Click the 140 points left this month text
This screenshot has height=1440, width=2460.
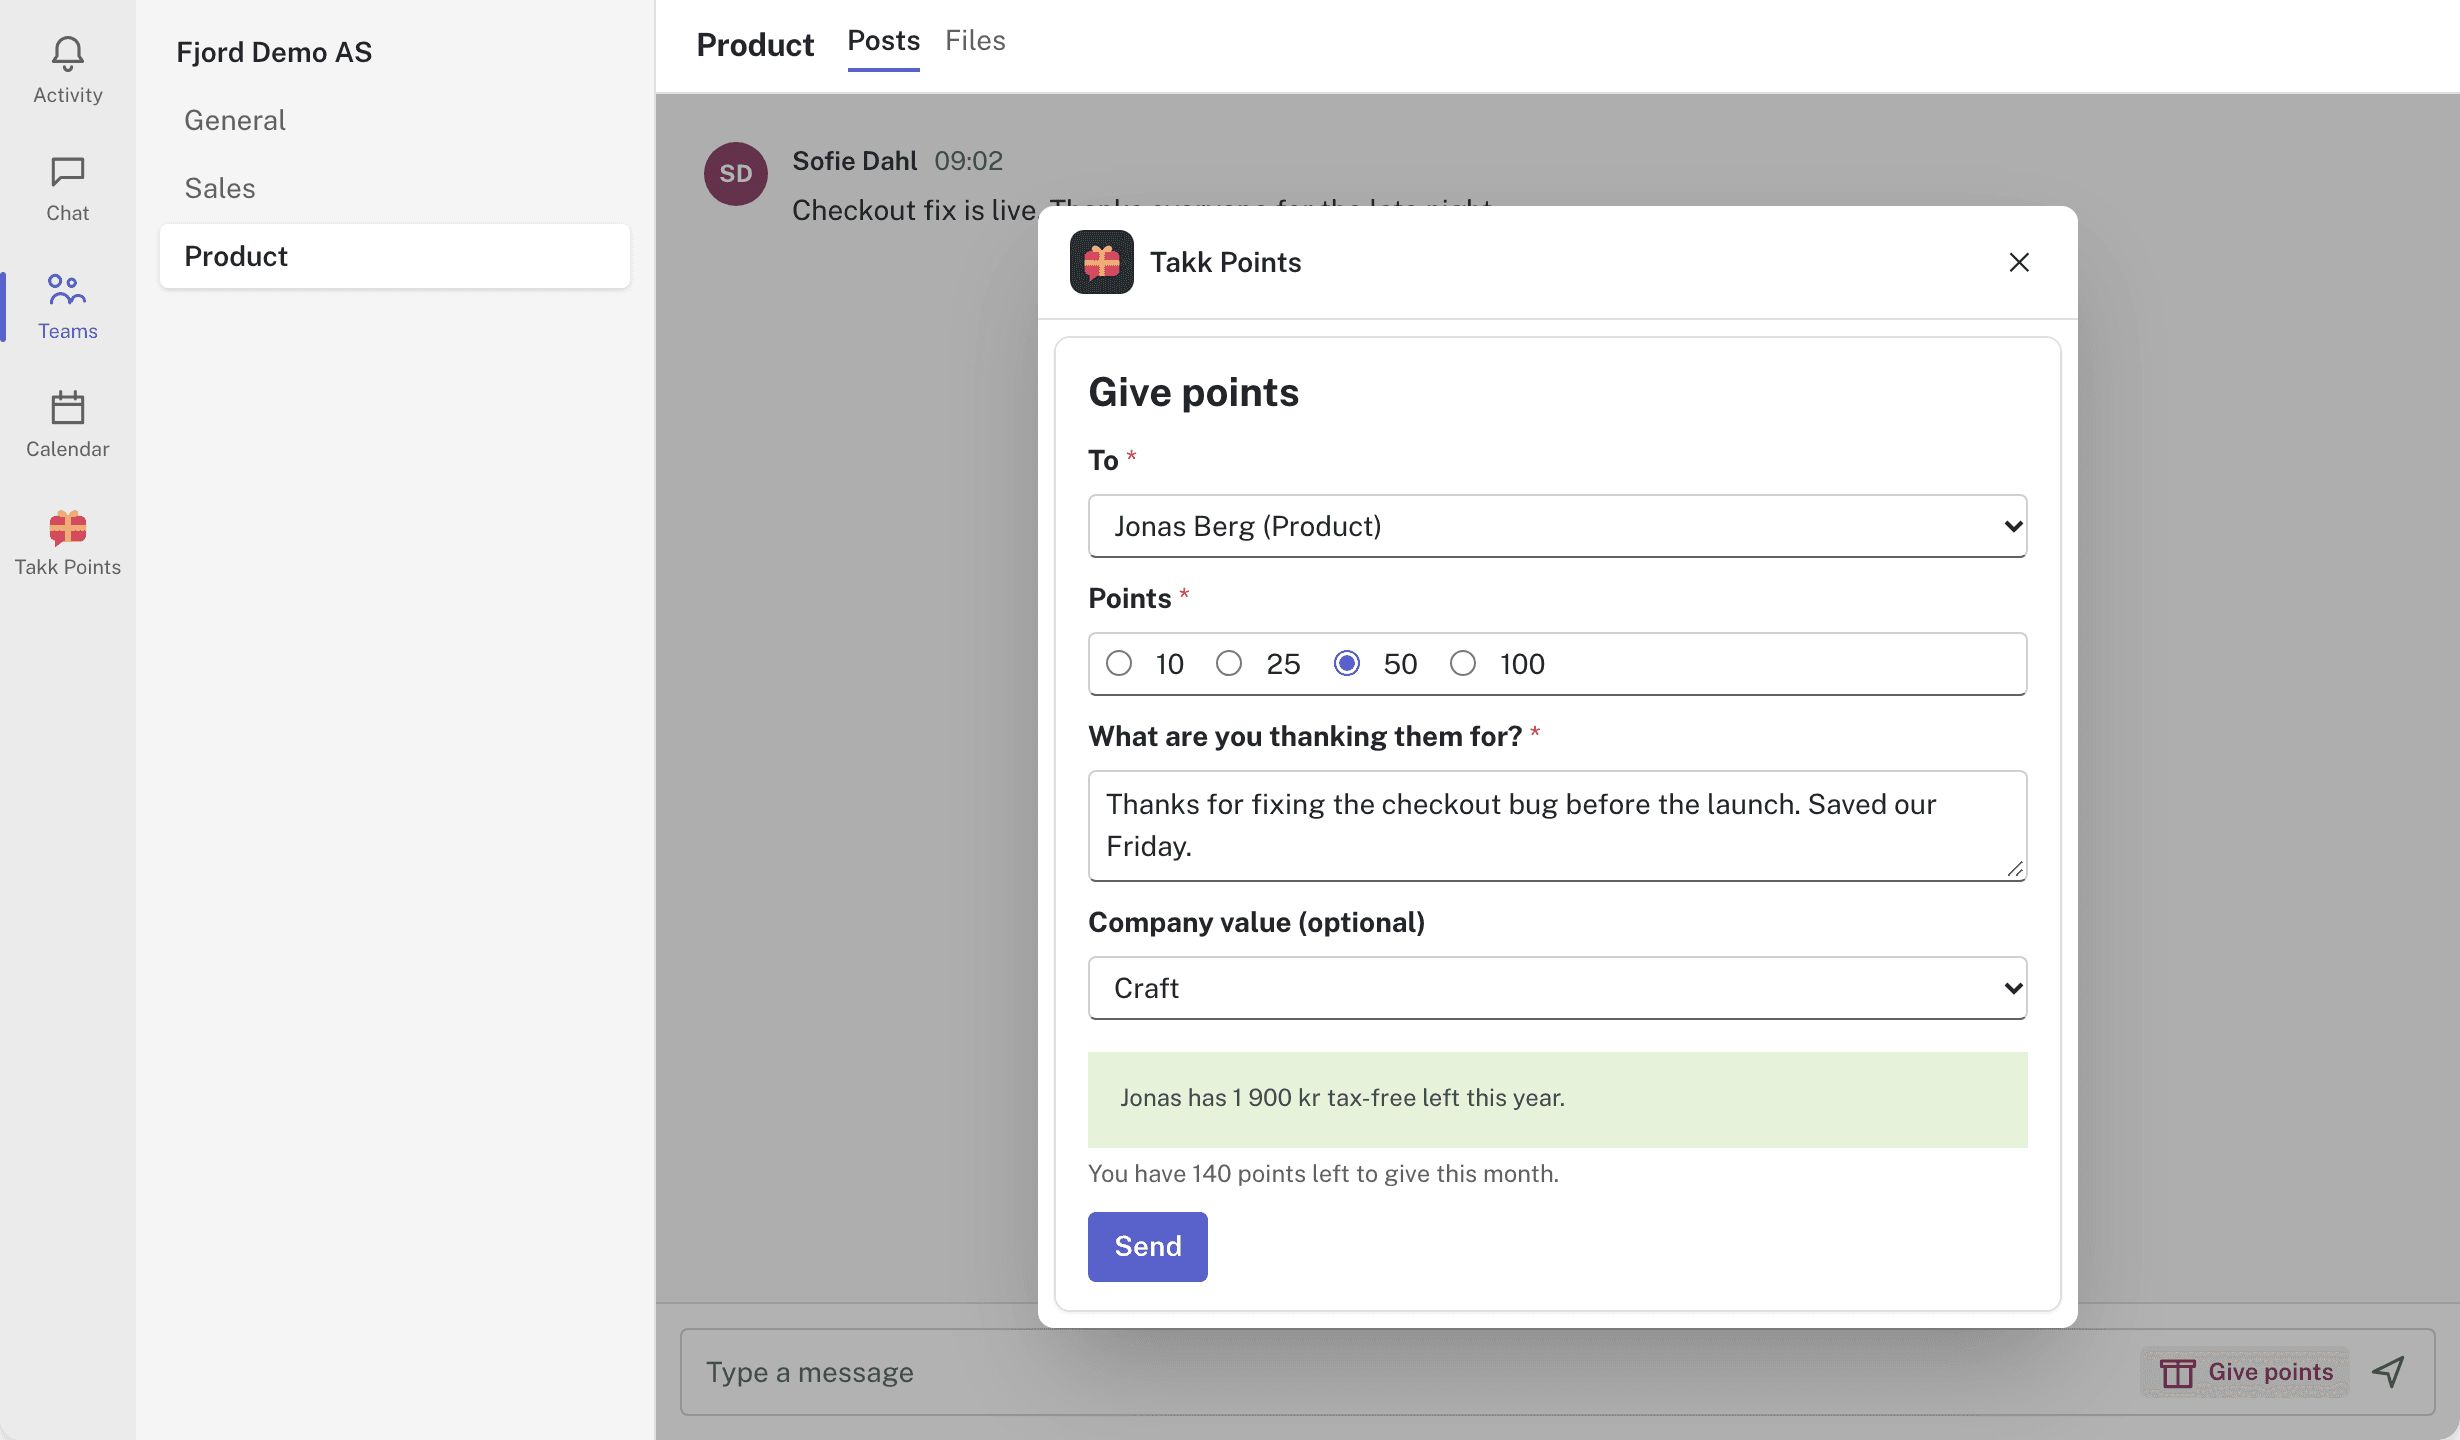pyautogui.click(x=1323, y=1173)
